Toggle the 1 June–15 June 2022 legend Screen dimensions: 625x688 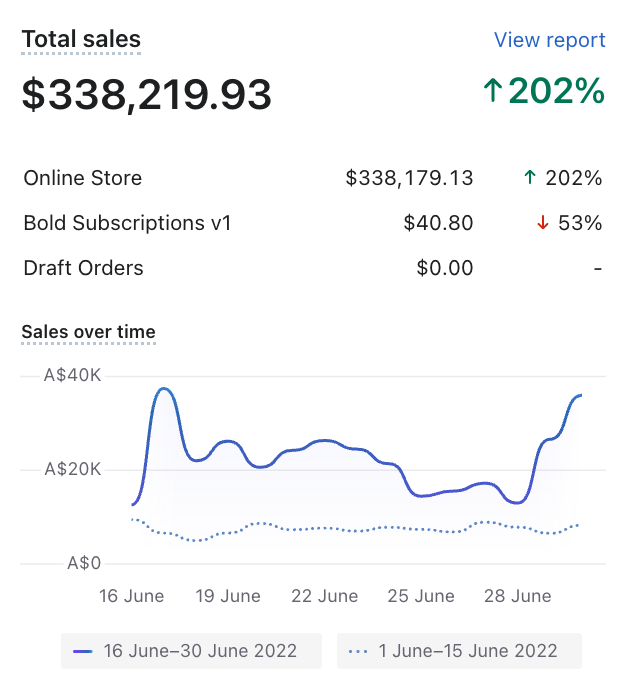459,651
